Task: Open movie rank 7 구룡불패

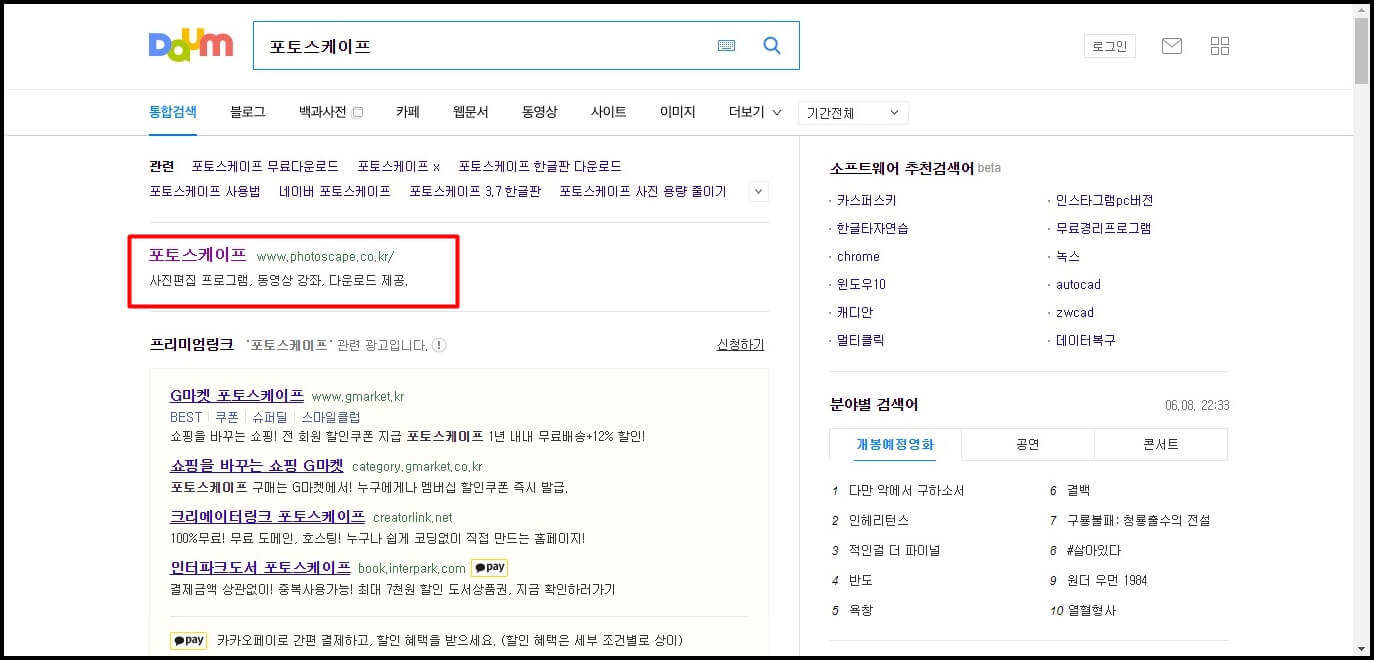Action: pos(1139,520)
